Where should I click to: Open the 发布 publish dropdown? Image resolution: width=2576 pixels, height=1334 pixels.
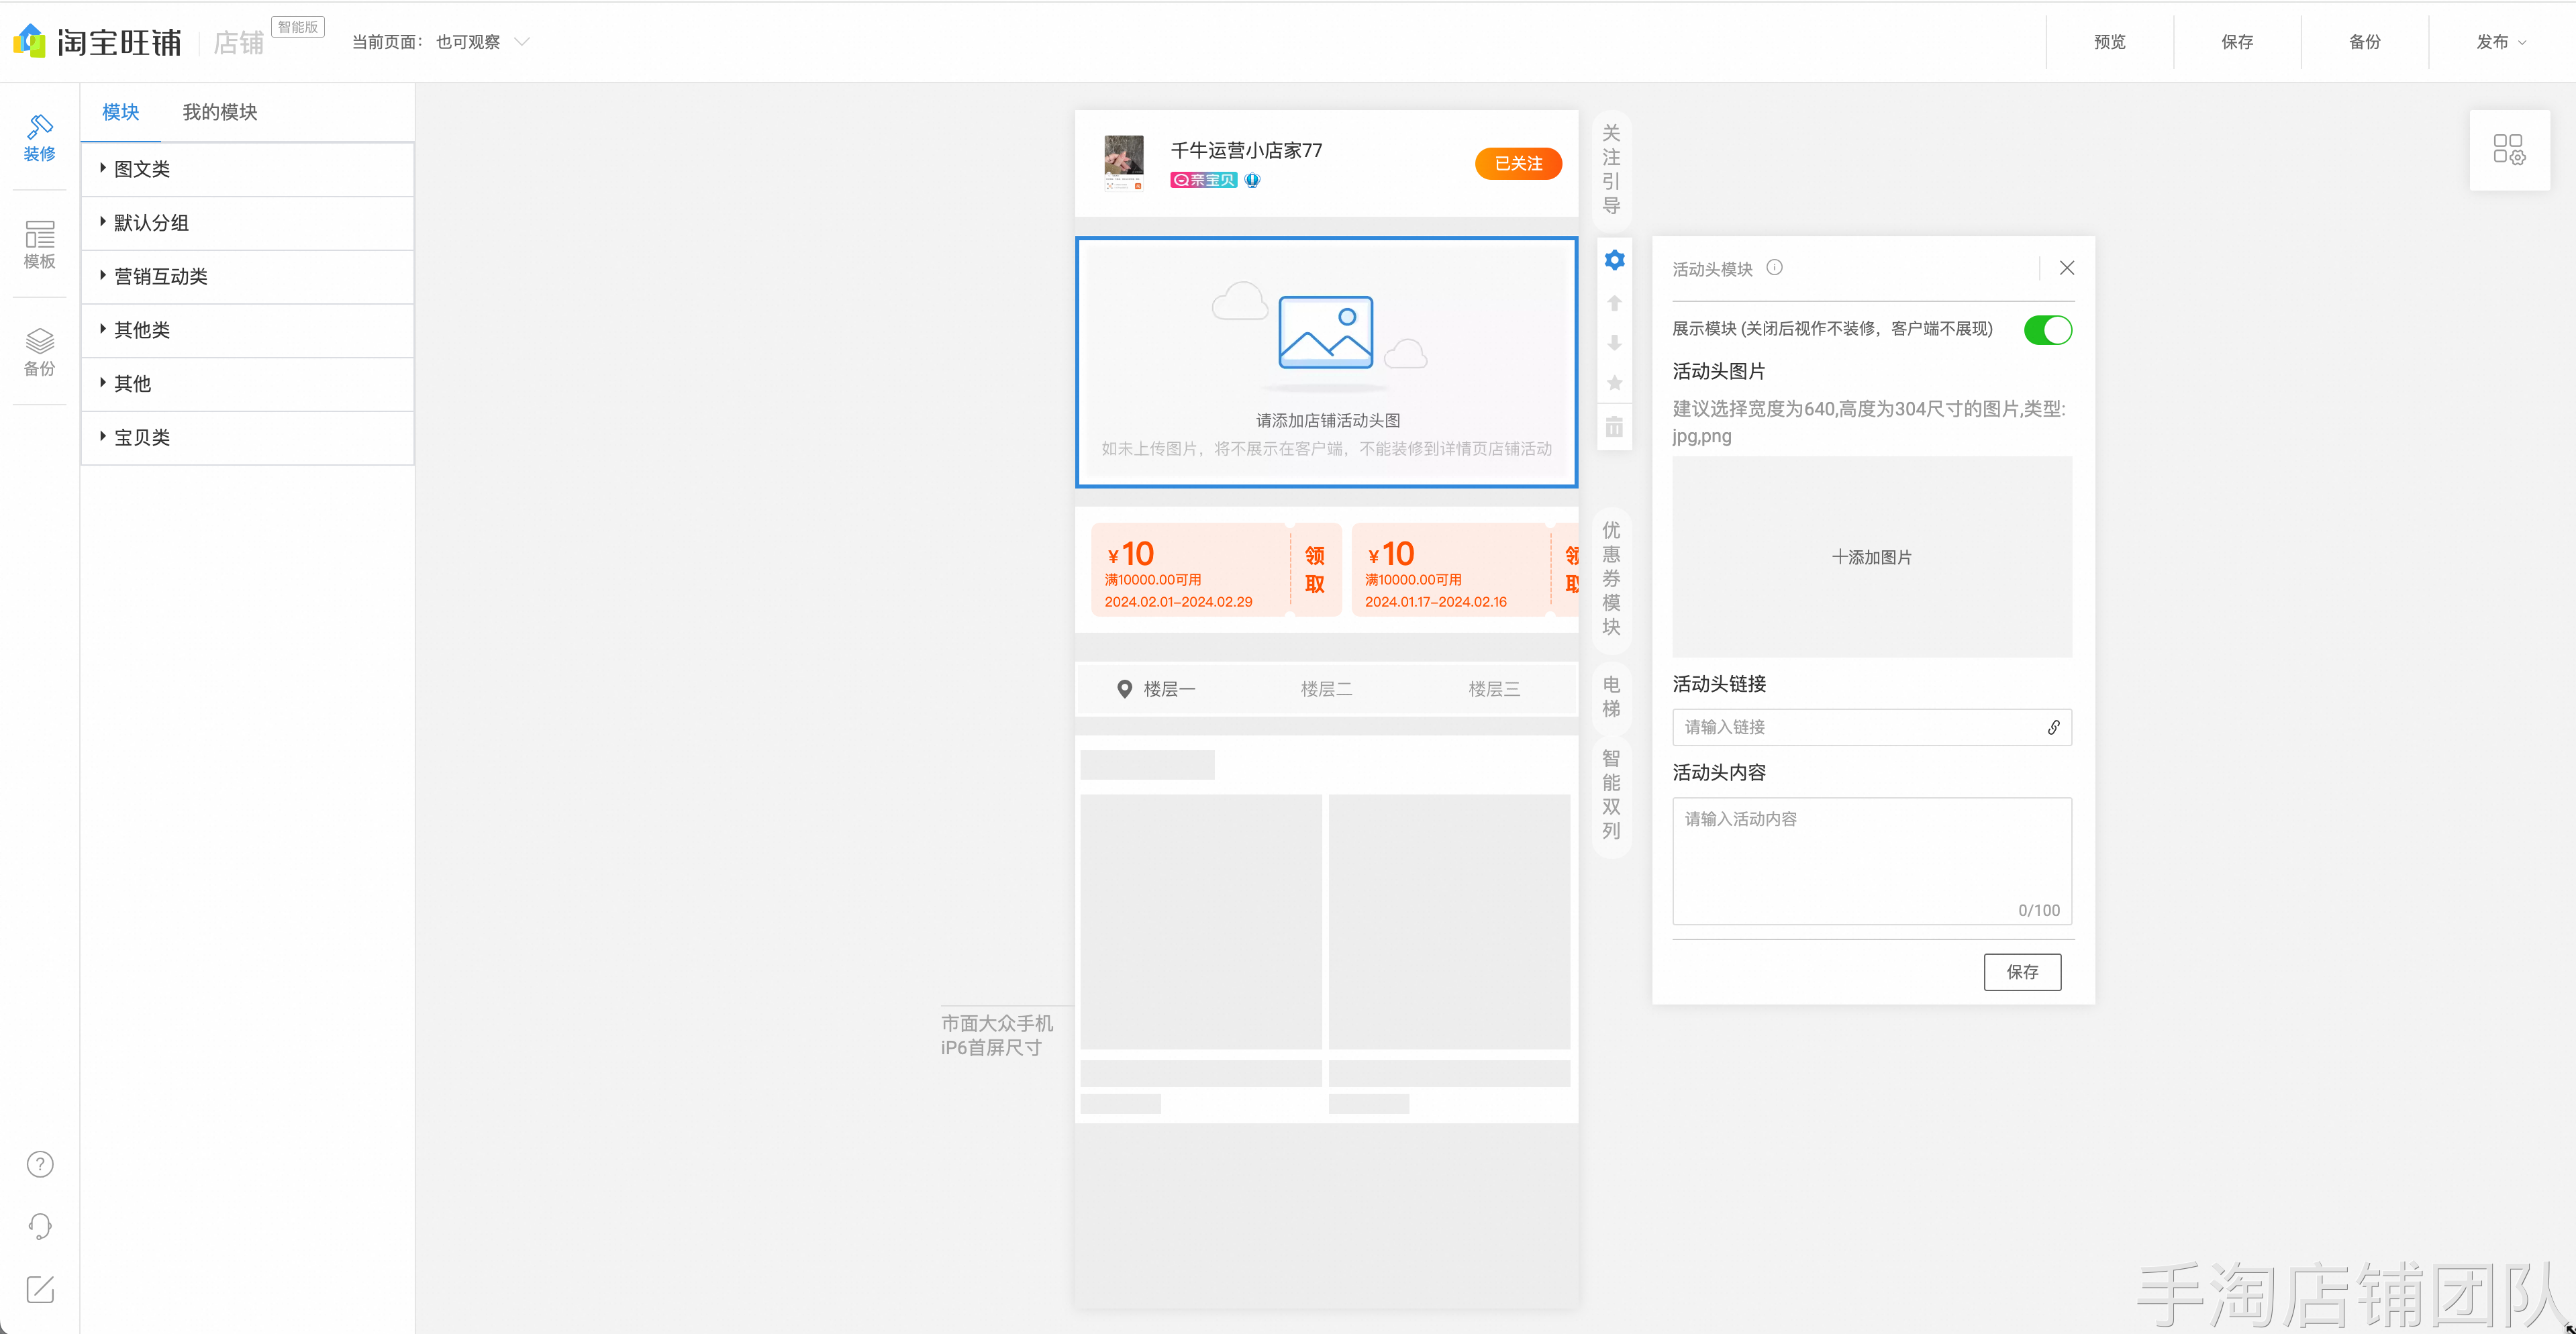pyautogui.click(x=2500, y=42)
